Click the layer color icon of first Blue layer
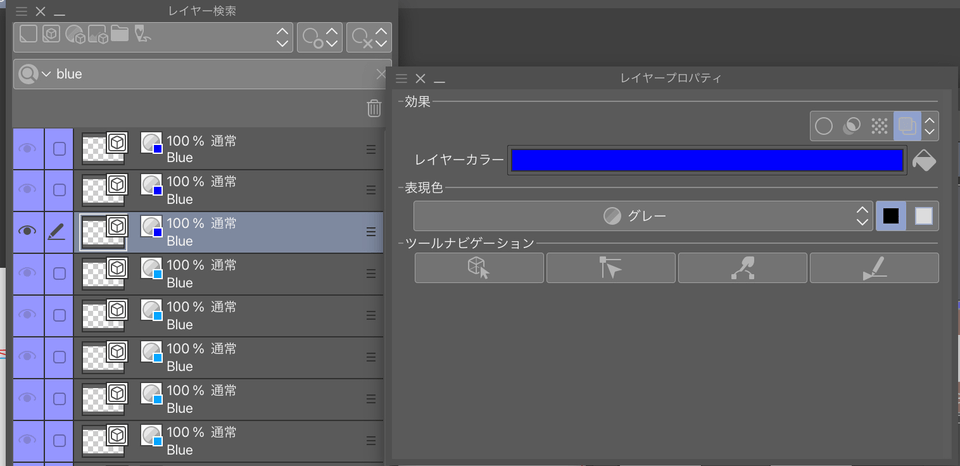 [151, 143]
